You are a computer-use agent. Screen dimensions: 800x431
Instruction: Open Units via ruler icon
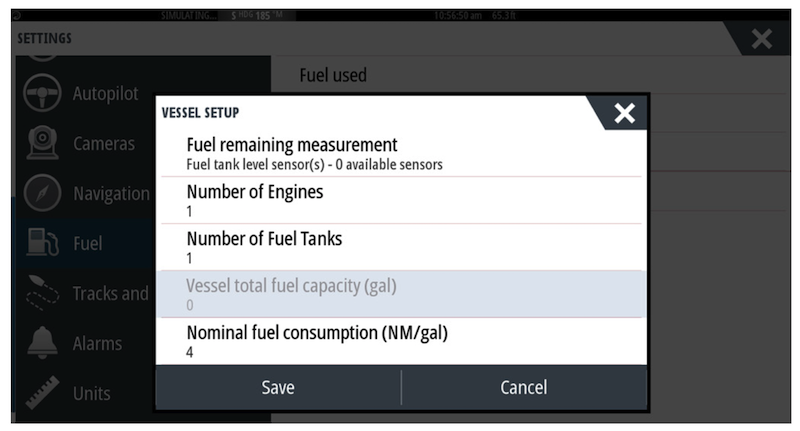click(42, 392)
